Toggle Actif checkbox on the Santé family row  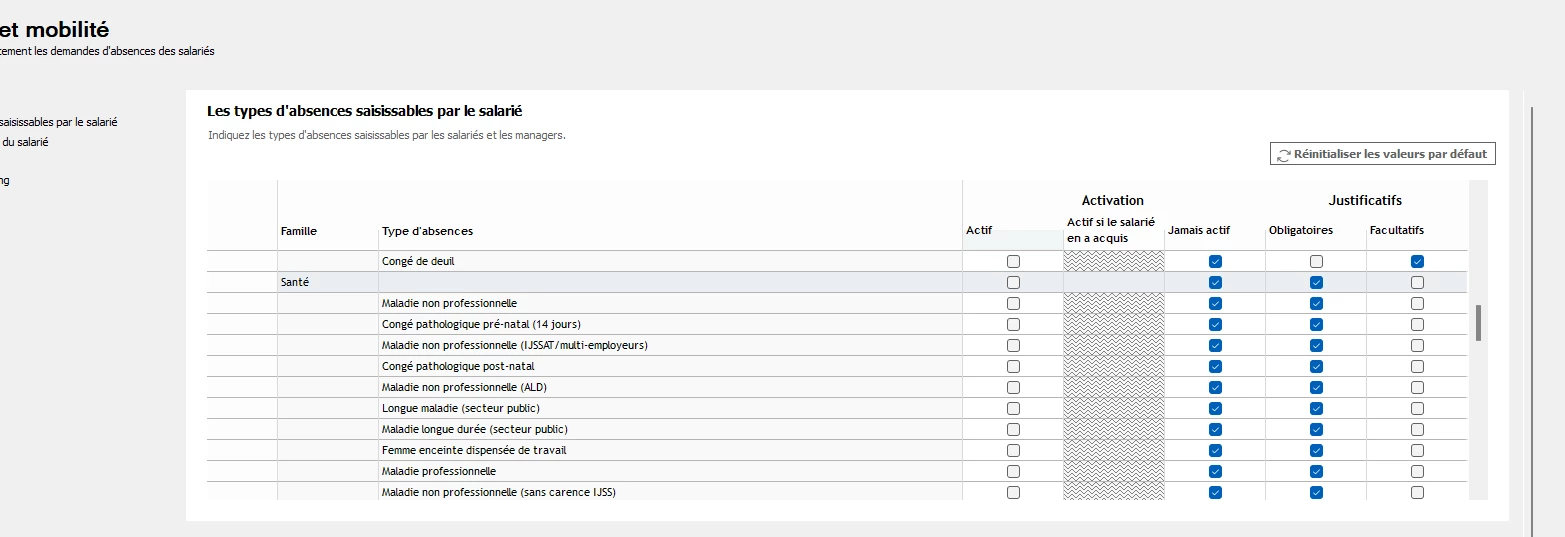[1014, 282]
